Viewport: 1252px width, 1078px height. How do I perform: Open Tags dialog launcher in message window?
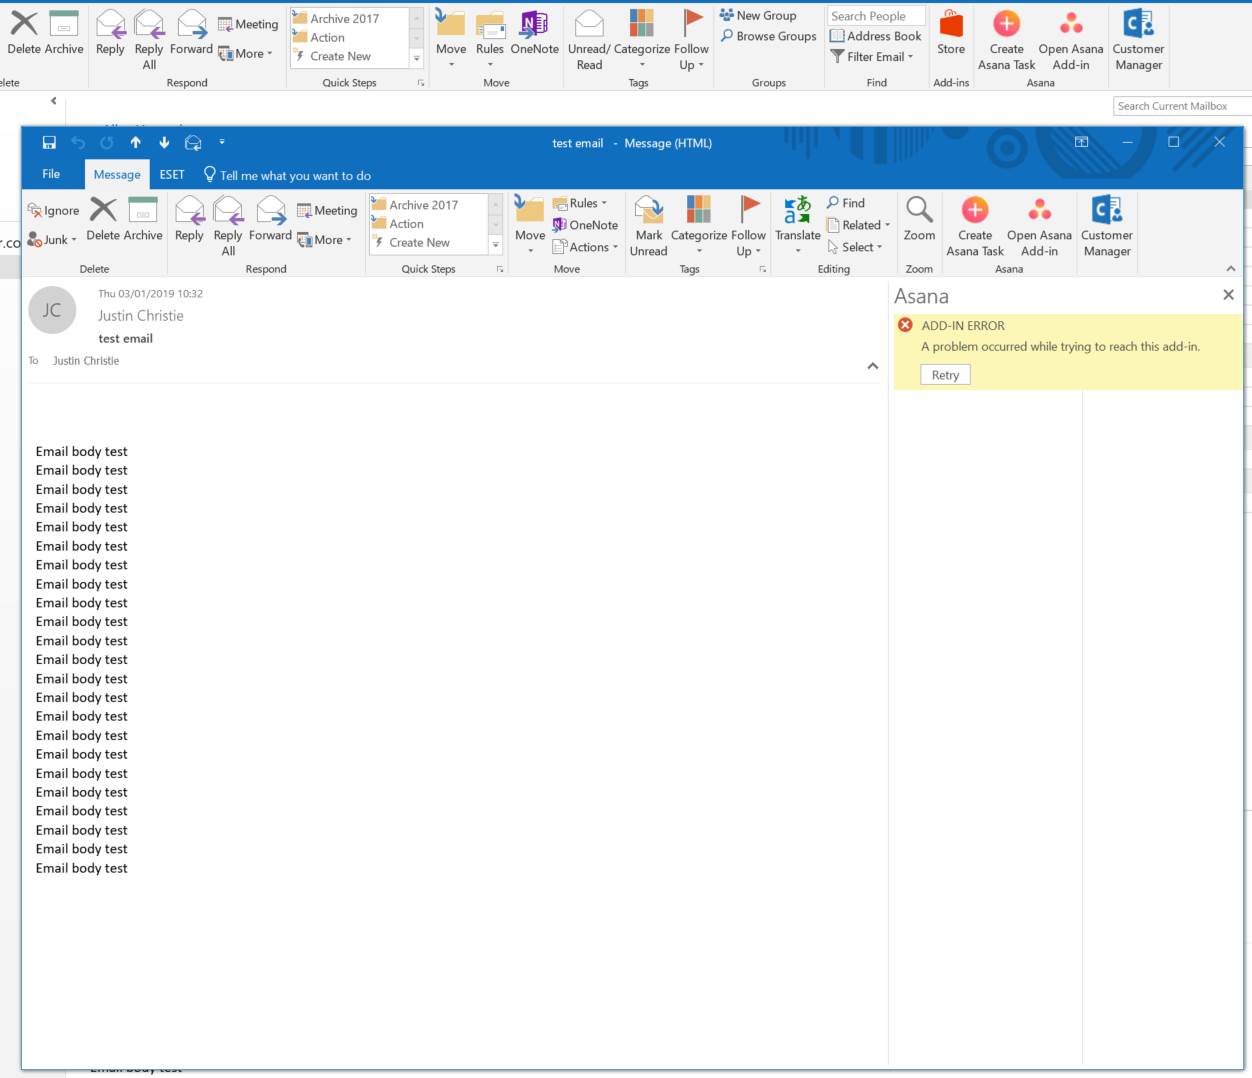[x=763, y=269]
